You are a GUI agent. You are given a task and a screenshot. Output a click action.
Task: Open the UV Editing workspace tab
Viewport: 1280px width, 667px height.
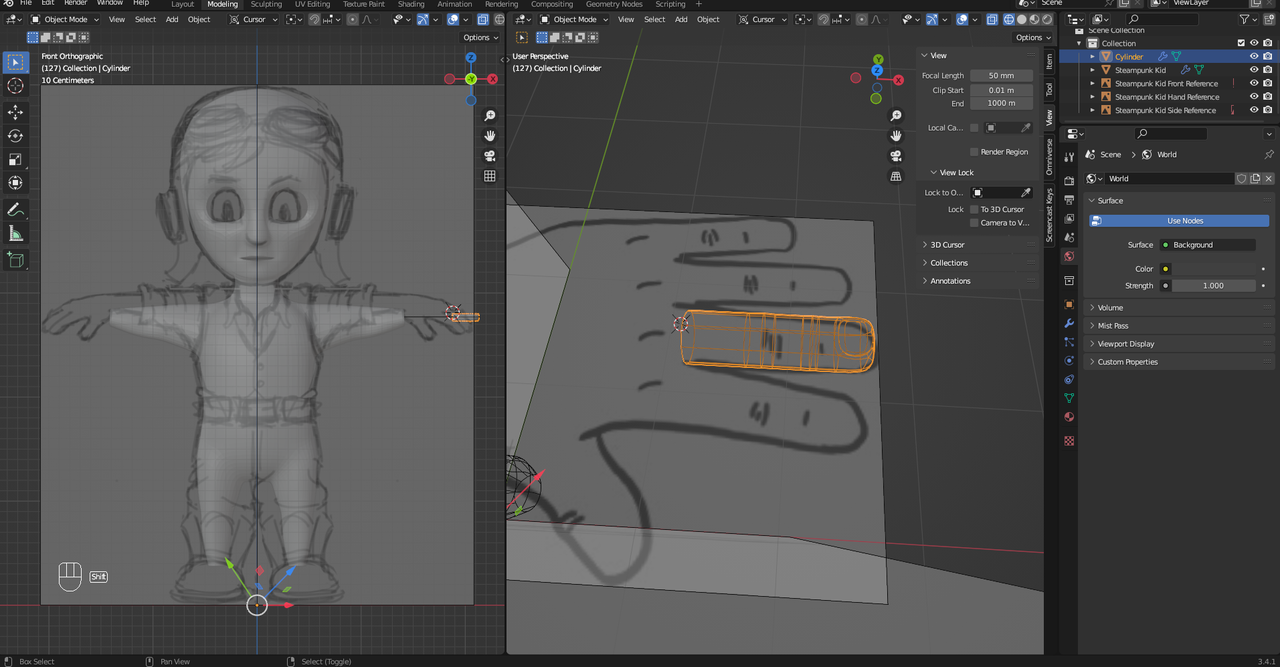(312, 4)
